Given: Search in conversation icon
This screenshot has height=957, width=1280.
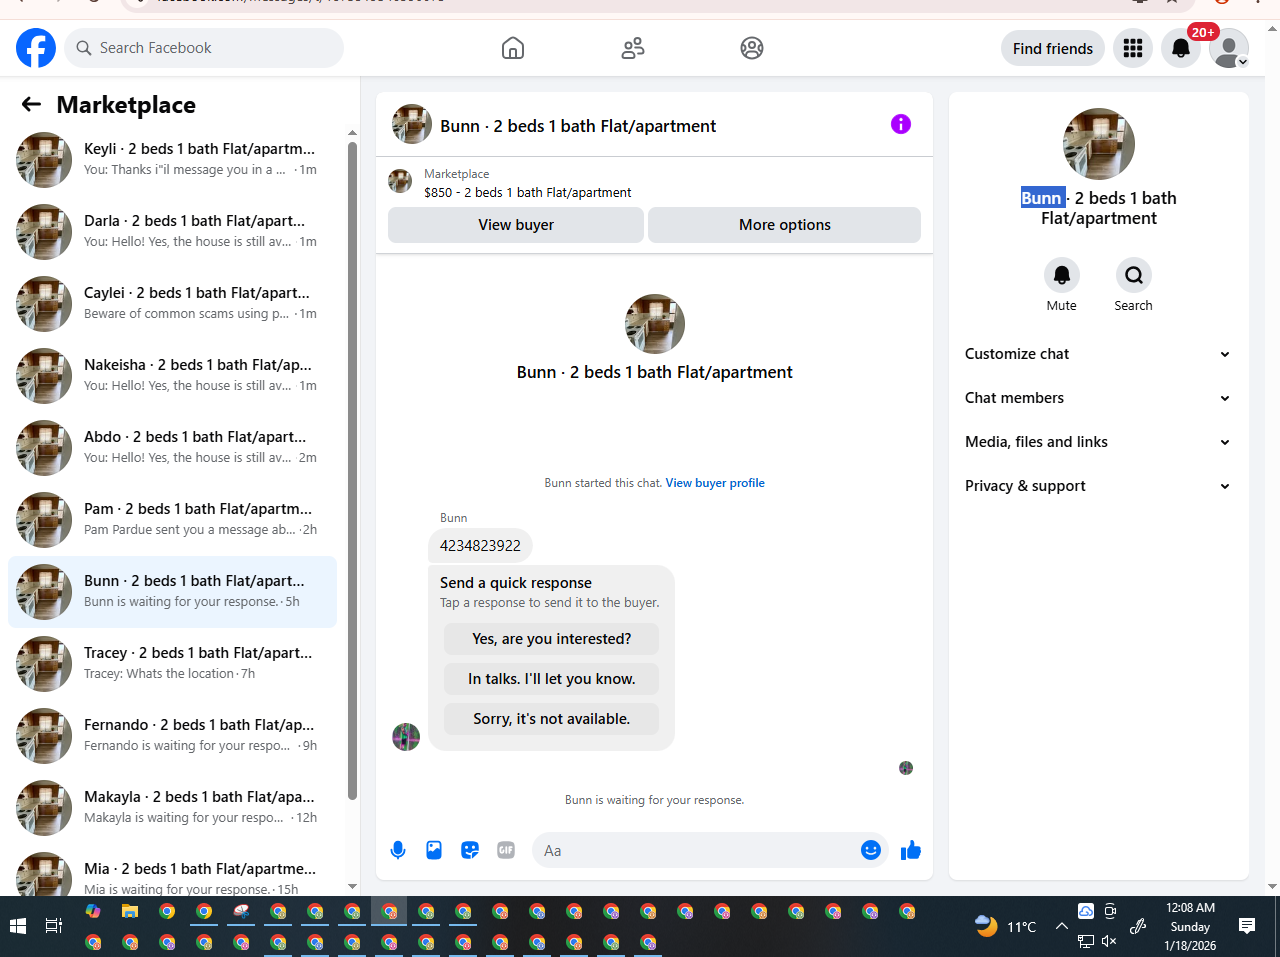Looking at the screenshot, I should [x=1134, y=275].
